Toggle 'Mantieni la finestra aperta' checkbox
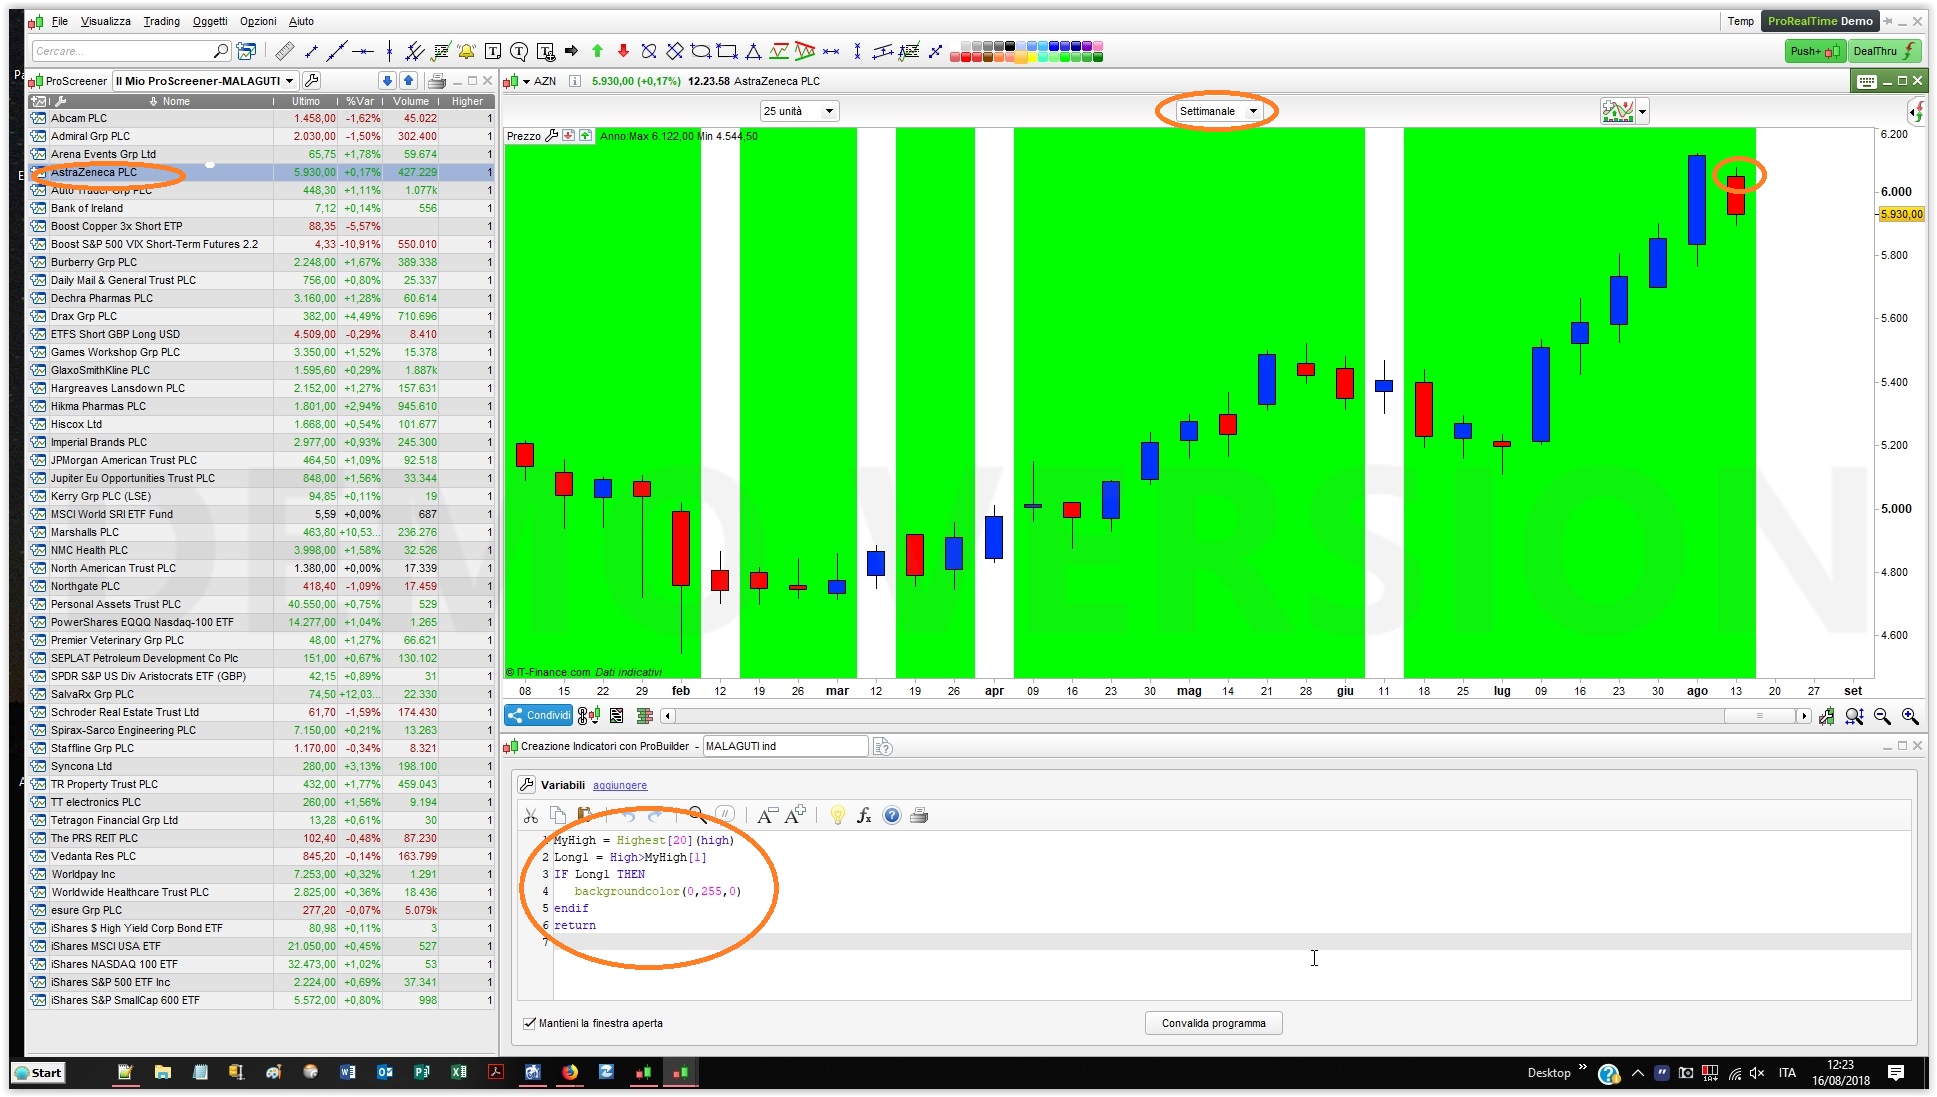Screen dimensions: 1937x1097 (529, 1023)
